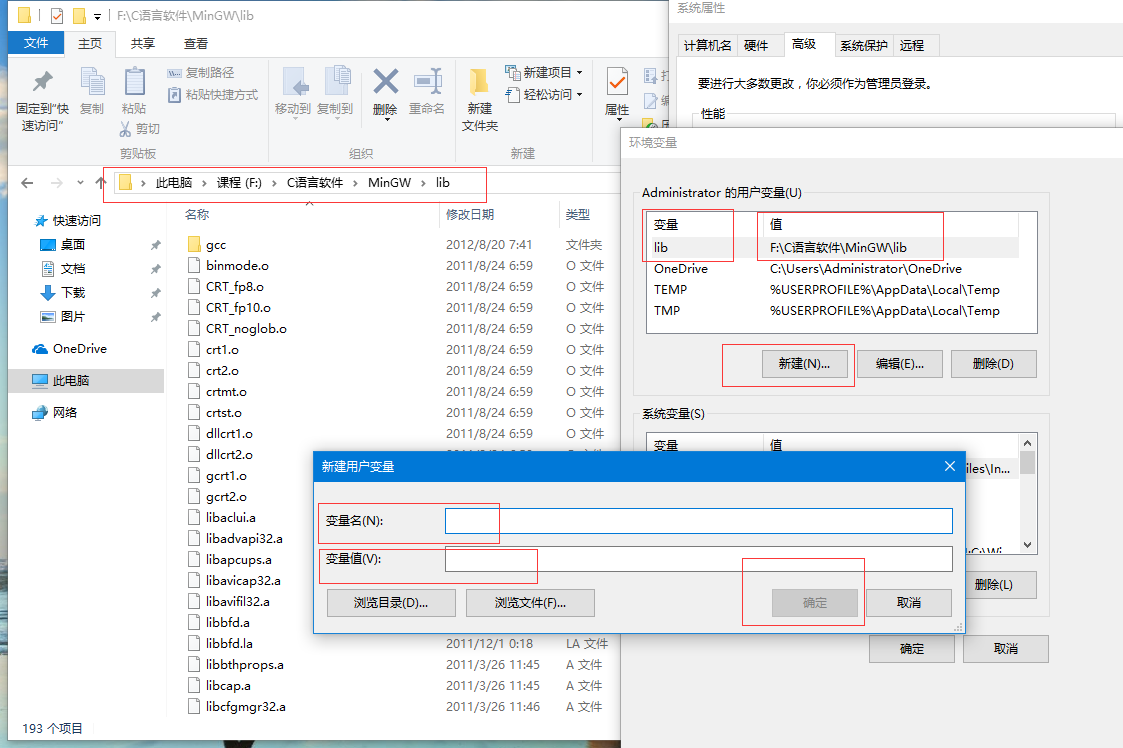Click the Up directory arrow
Image resolution: width=1123 pixels, height=748 pixels.
(x=100, y=183)
